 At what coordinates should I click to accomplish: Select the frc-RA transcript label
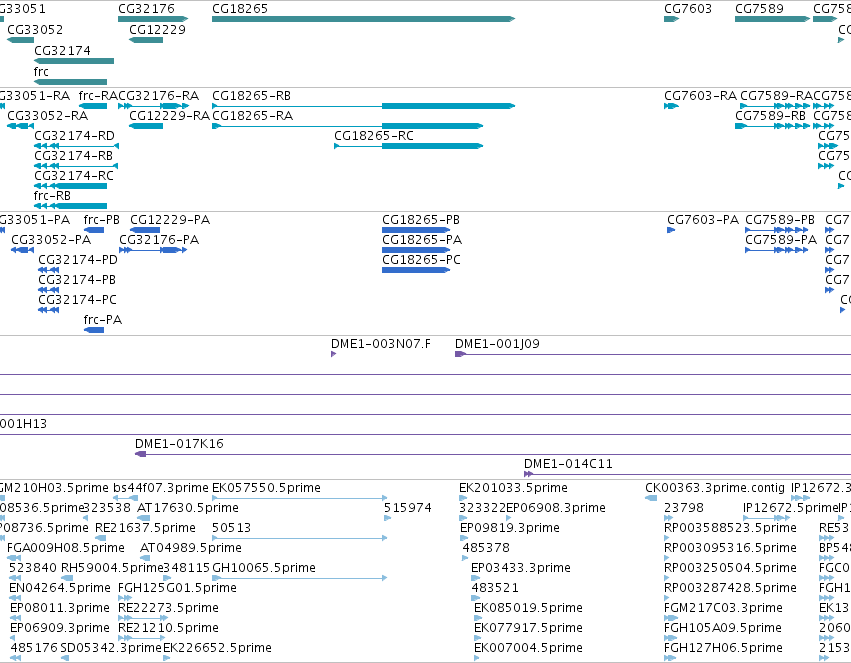click(98, 95)
